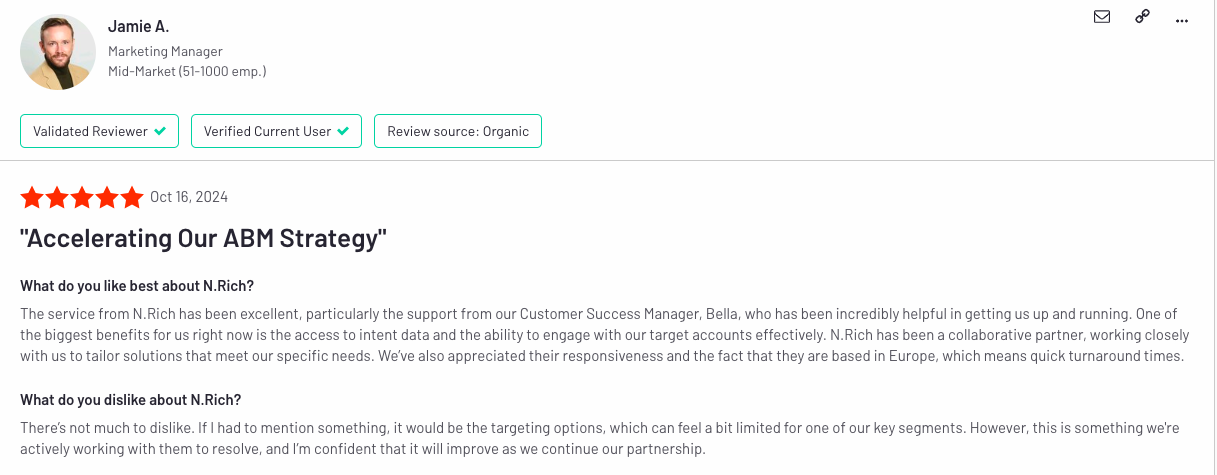Viewport: 1217px width, 475px height.
Task: Click the envelope email icon
Action: tap(1102, 16)
